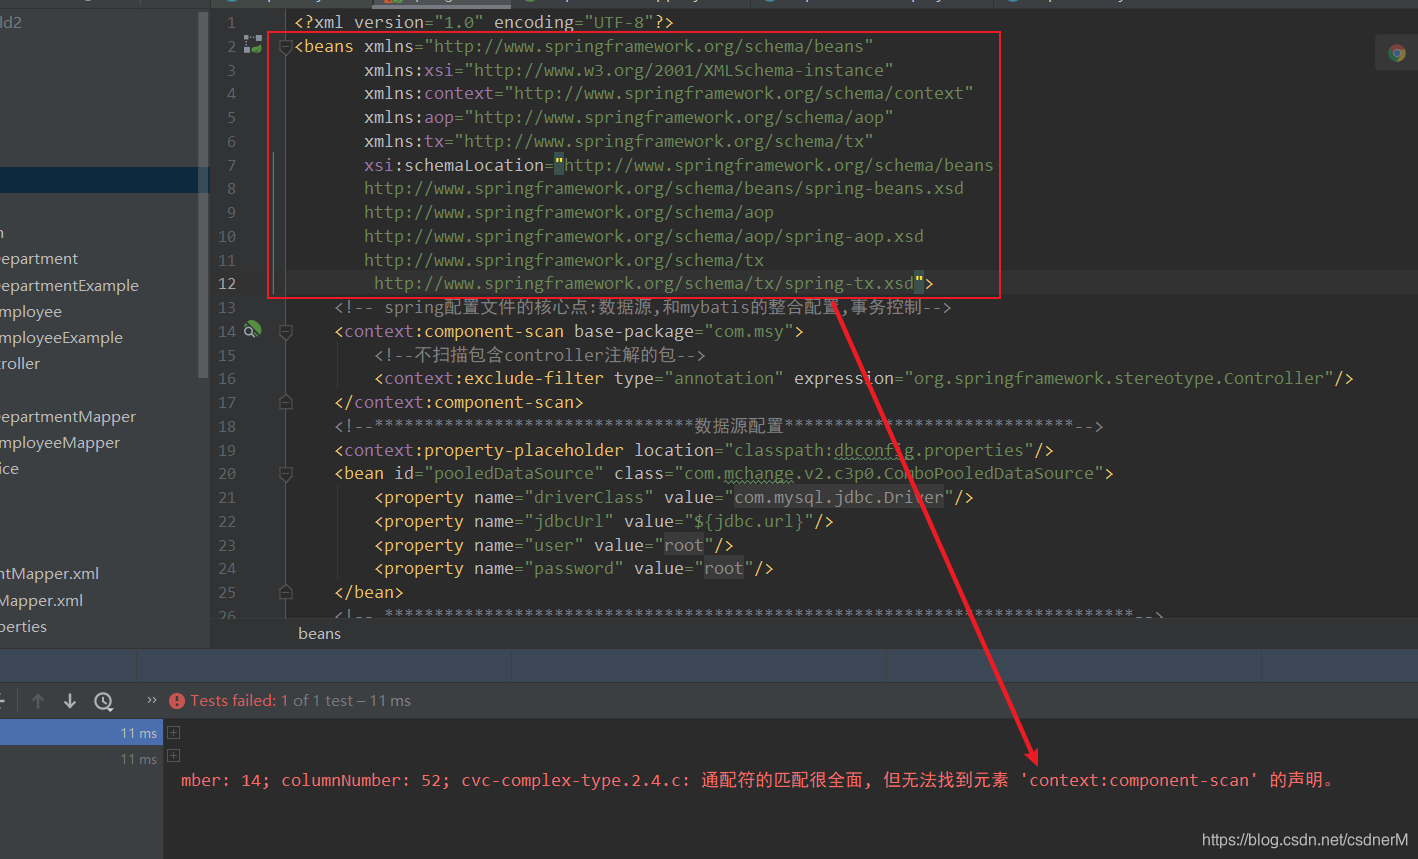Click the 'root' value of the password property

pyautogui.click(x=723, y=569)
